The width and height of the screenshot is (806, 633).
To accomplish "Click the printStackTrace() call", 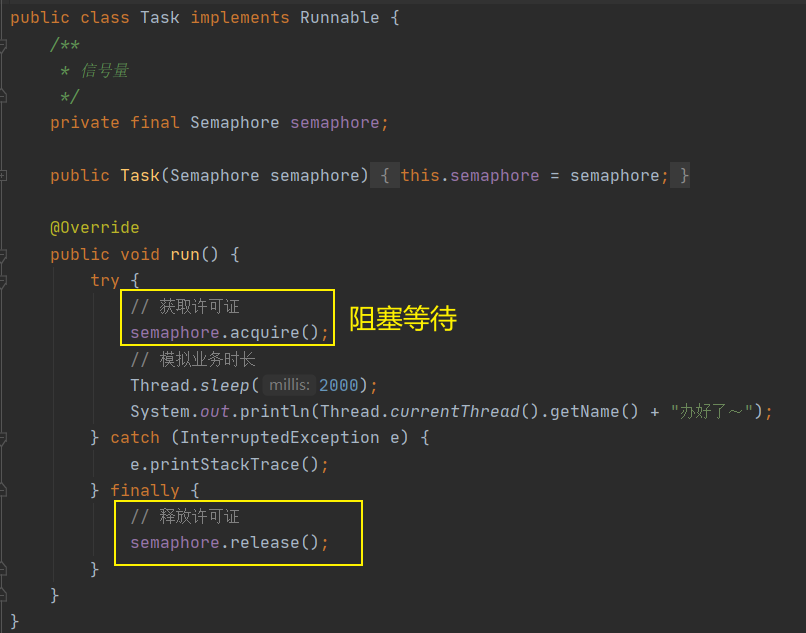I will (x=234, y=464).
